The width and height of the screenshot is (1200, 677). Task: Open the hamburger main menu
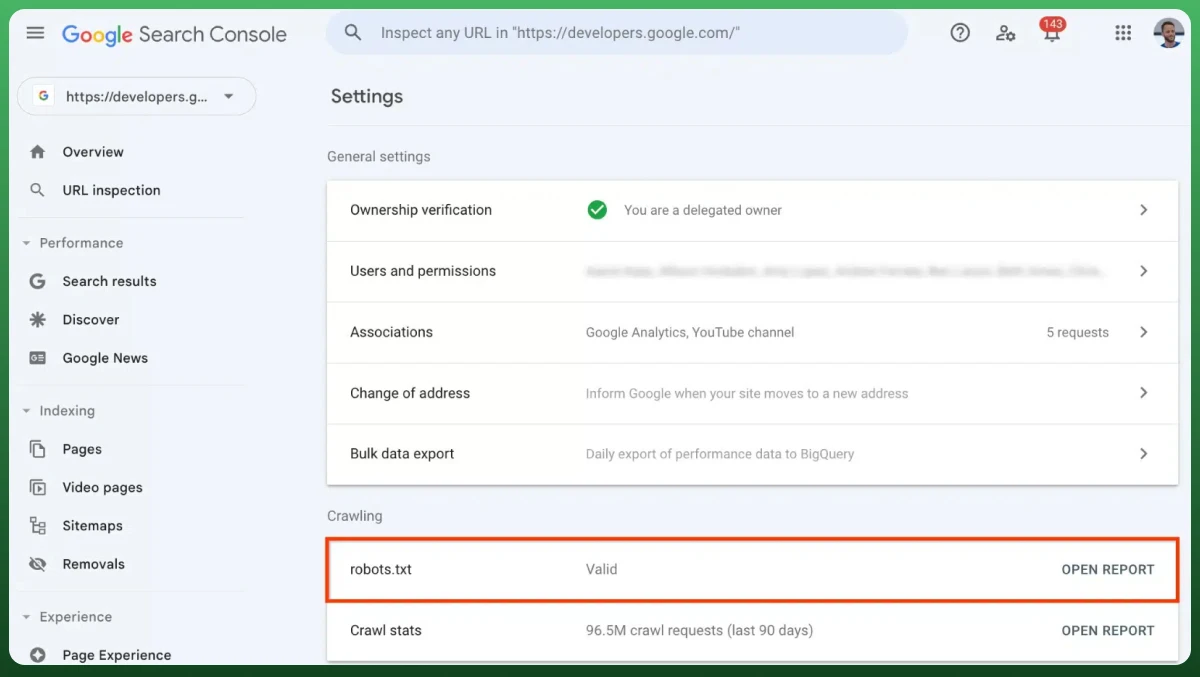click(x=35, y=33)
